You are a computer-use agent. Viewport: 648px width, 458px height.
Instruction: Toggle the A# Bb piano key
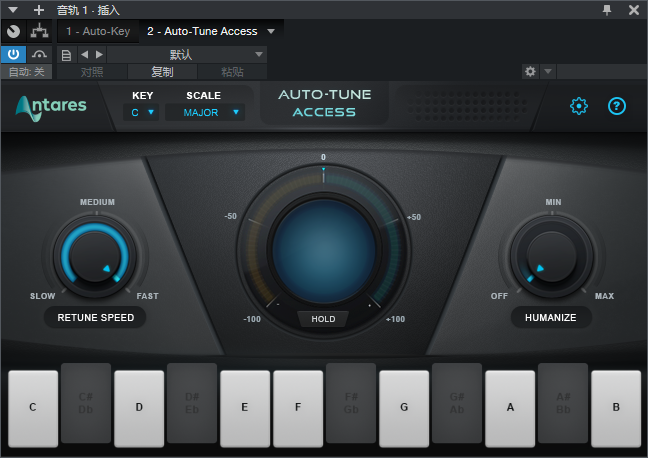(x=563, y=403)
